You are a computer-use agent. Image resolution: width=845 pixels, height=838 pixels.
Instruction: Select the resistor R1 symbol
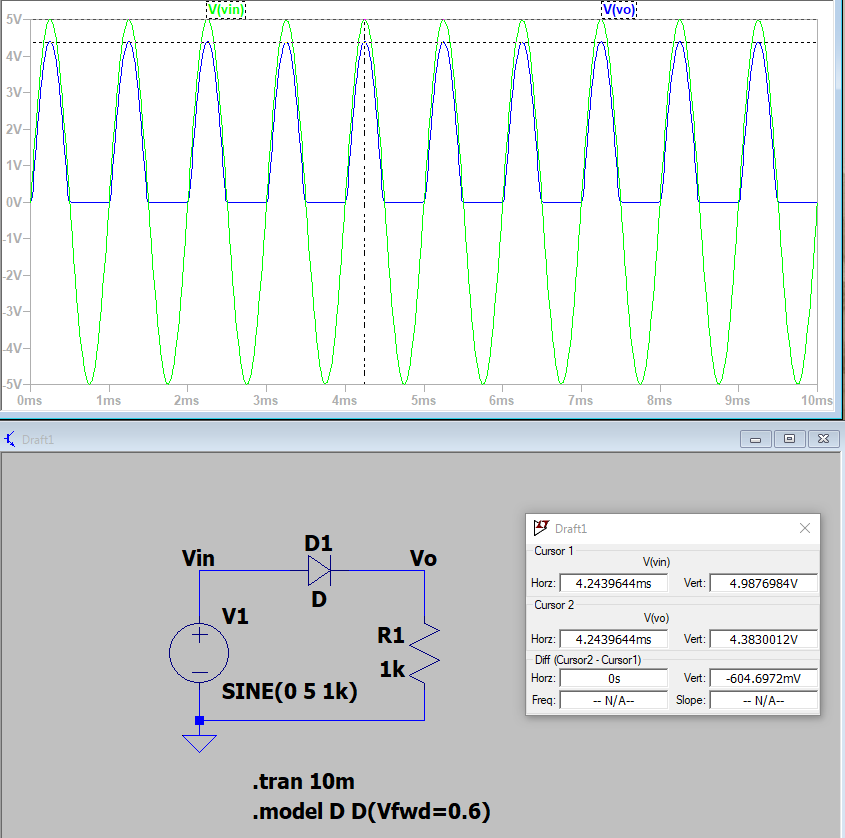pyautogui.click(x=425, y=651)
